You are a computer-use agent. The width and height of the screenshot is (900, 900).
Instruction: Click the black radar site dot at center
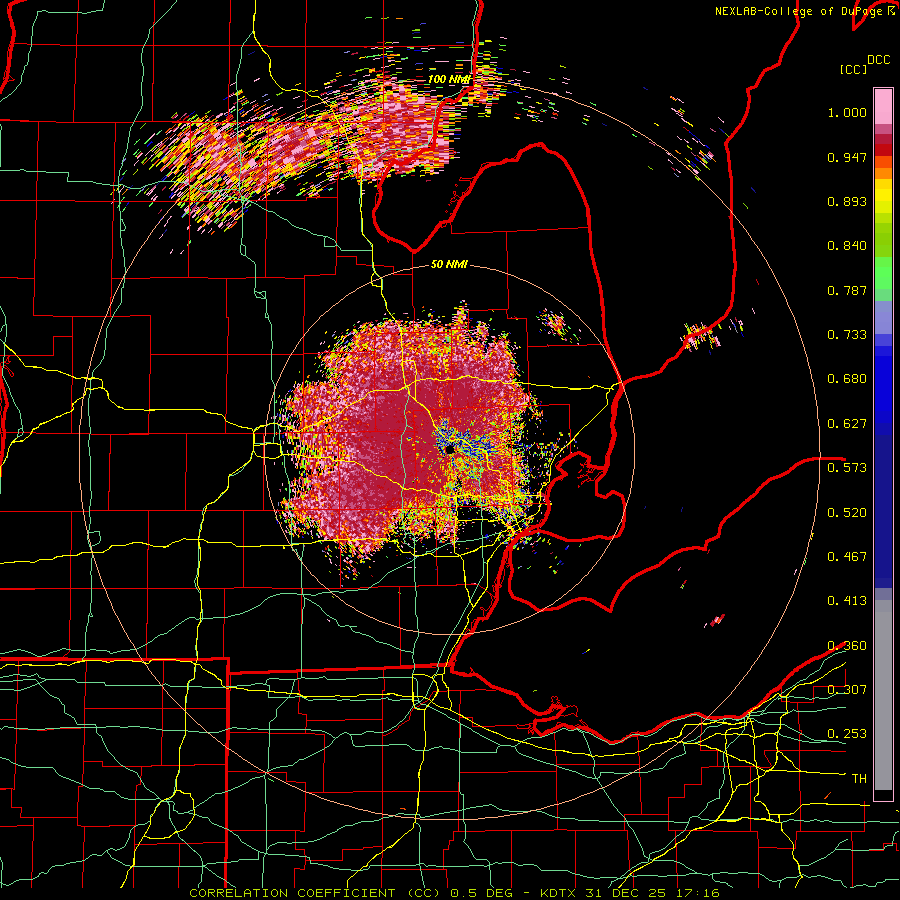tap(449, 449)
